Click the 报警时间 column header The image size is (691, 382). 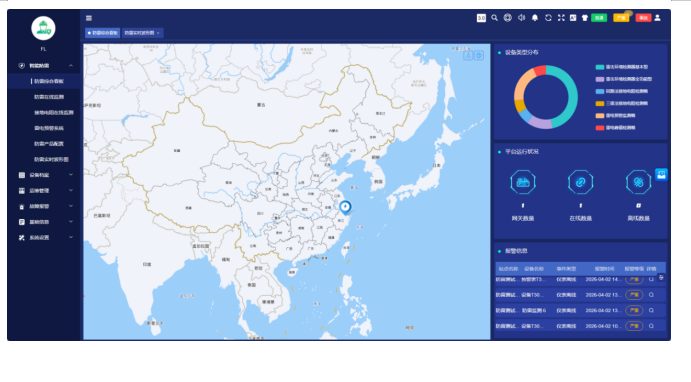[x=604, y=269]
